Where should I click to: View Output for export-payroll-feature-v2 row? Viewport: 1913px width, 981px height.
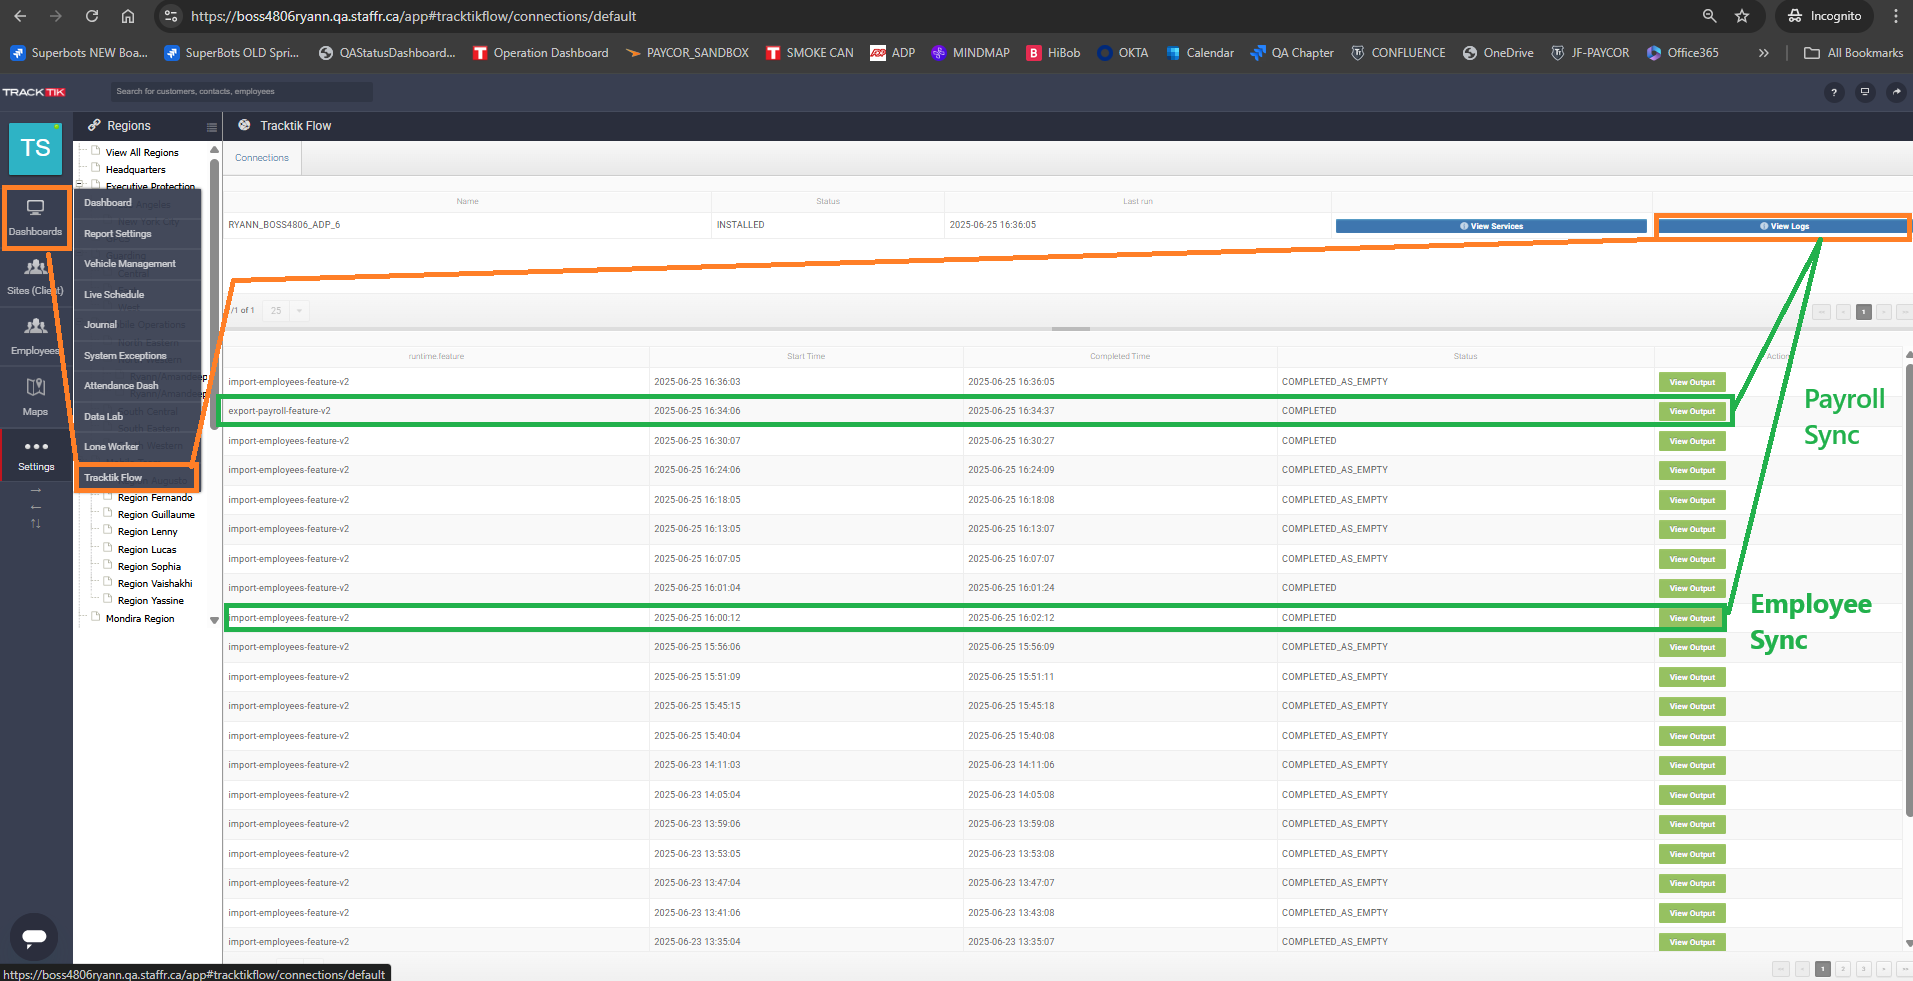coord(1692,412)
